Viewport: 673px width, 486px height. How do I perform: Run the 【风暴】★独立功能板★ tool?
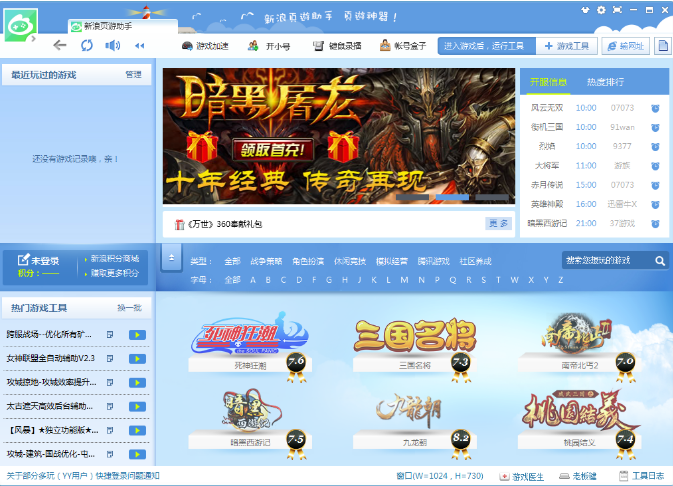click(x=137, y=430)
